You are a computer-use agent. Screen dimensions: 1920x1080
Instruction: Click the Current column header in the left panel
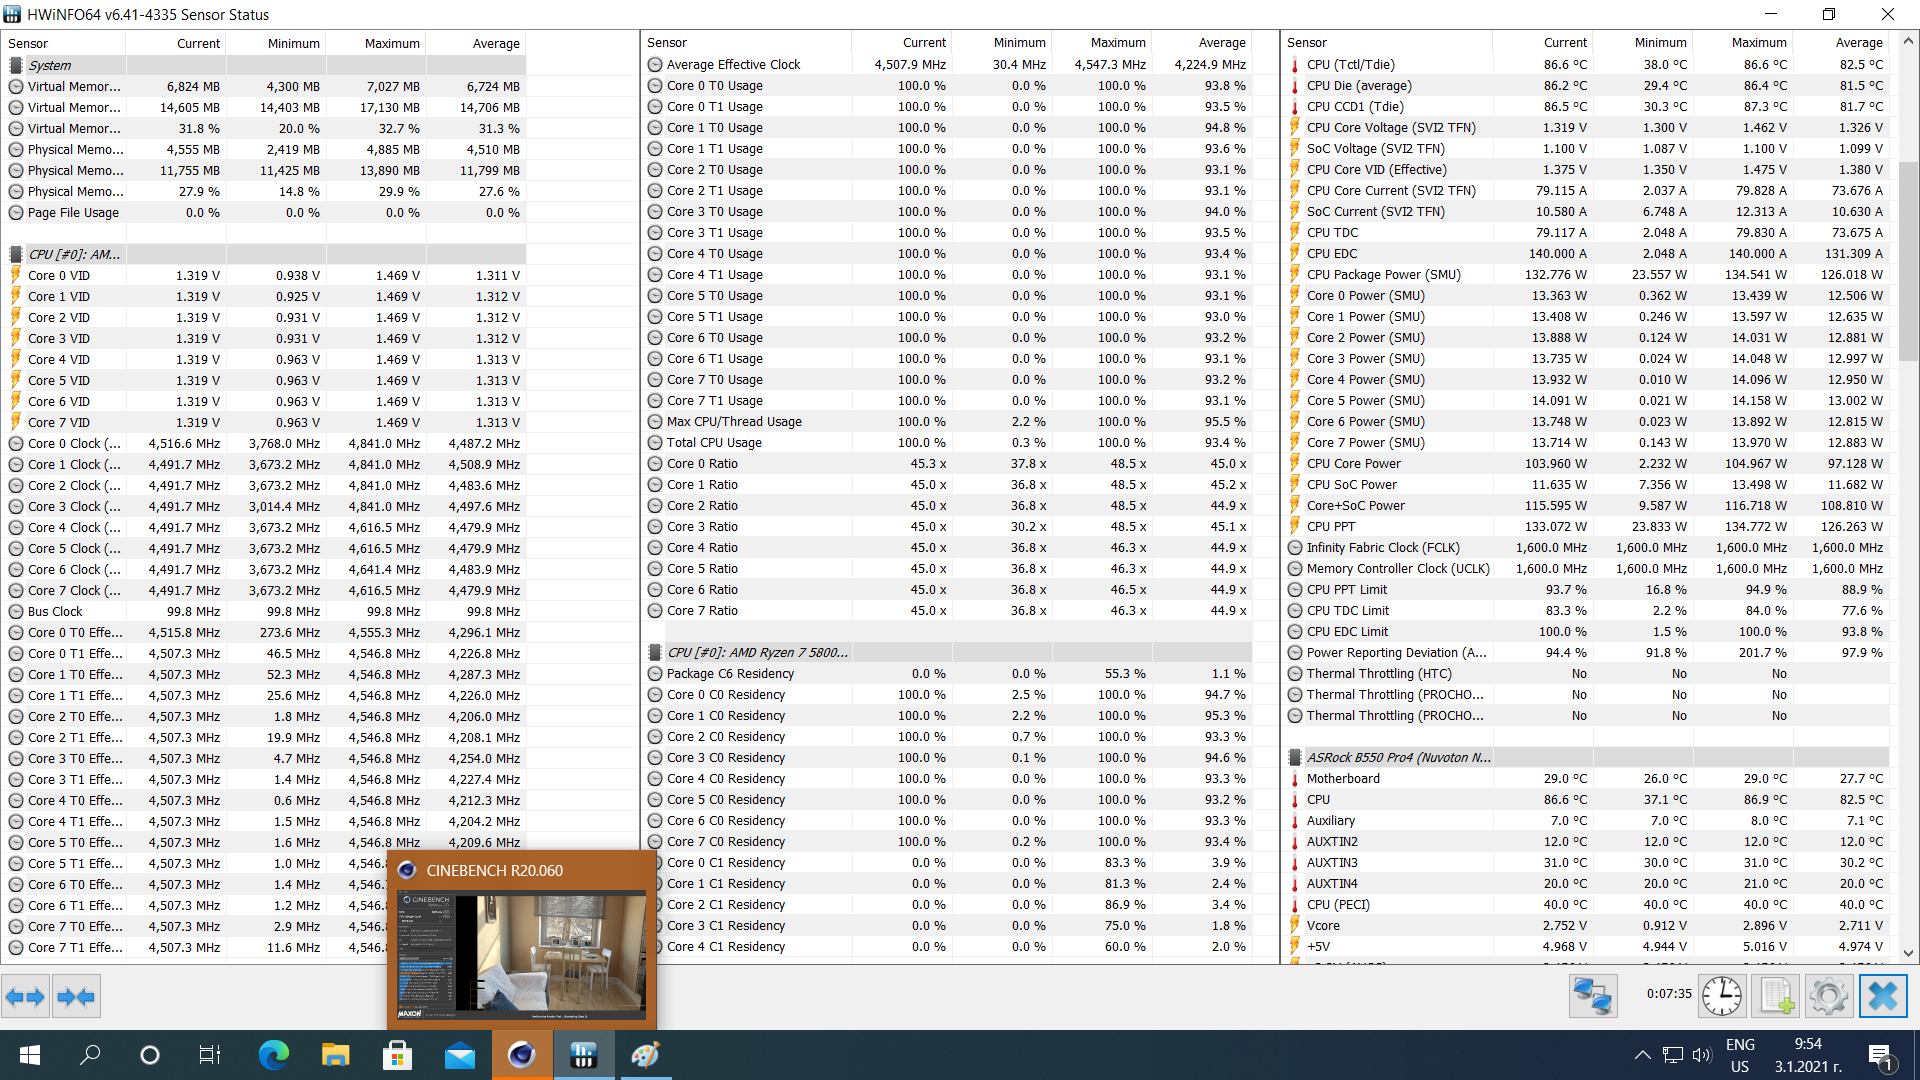[x=176, y=43]
